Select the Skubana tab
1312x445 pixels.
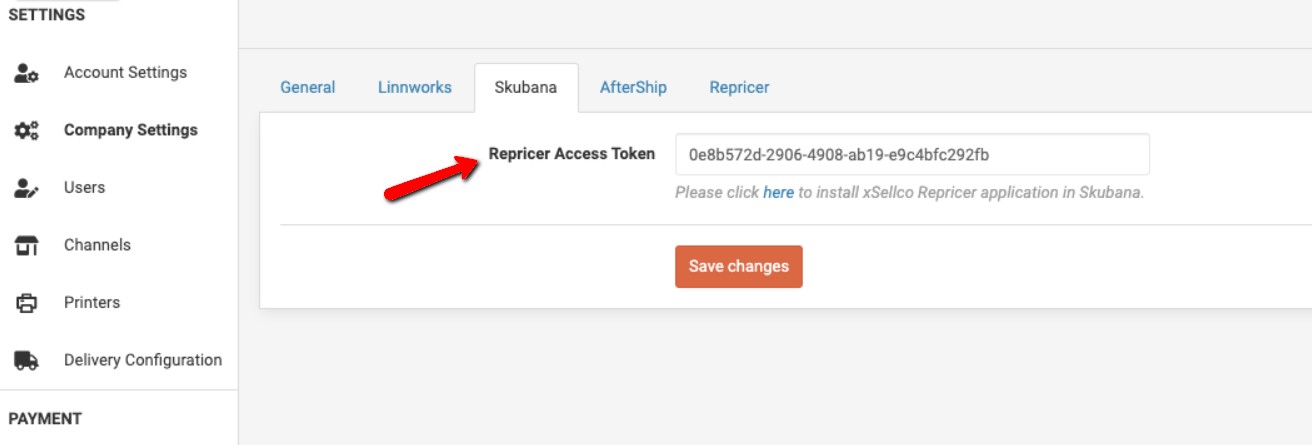527,88
